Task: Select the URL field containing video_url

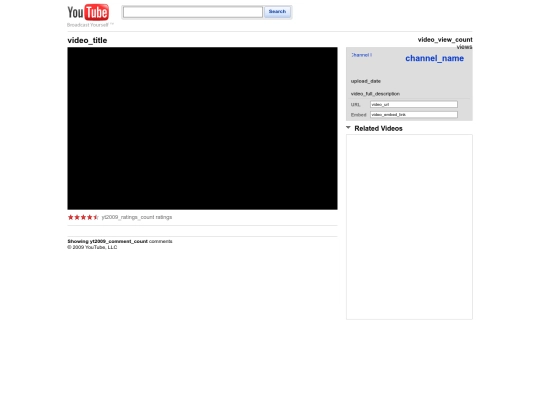Action: click(x=414, y=104)
